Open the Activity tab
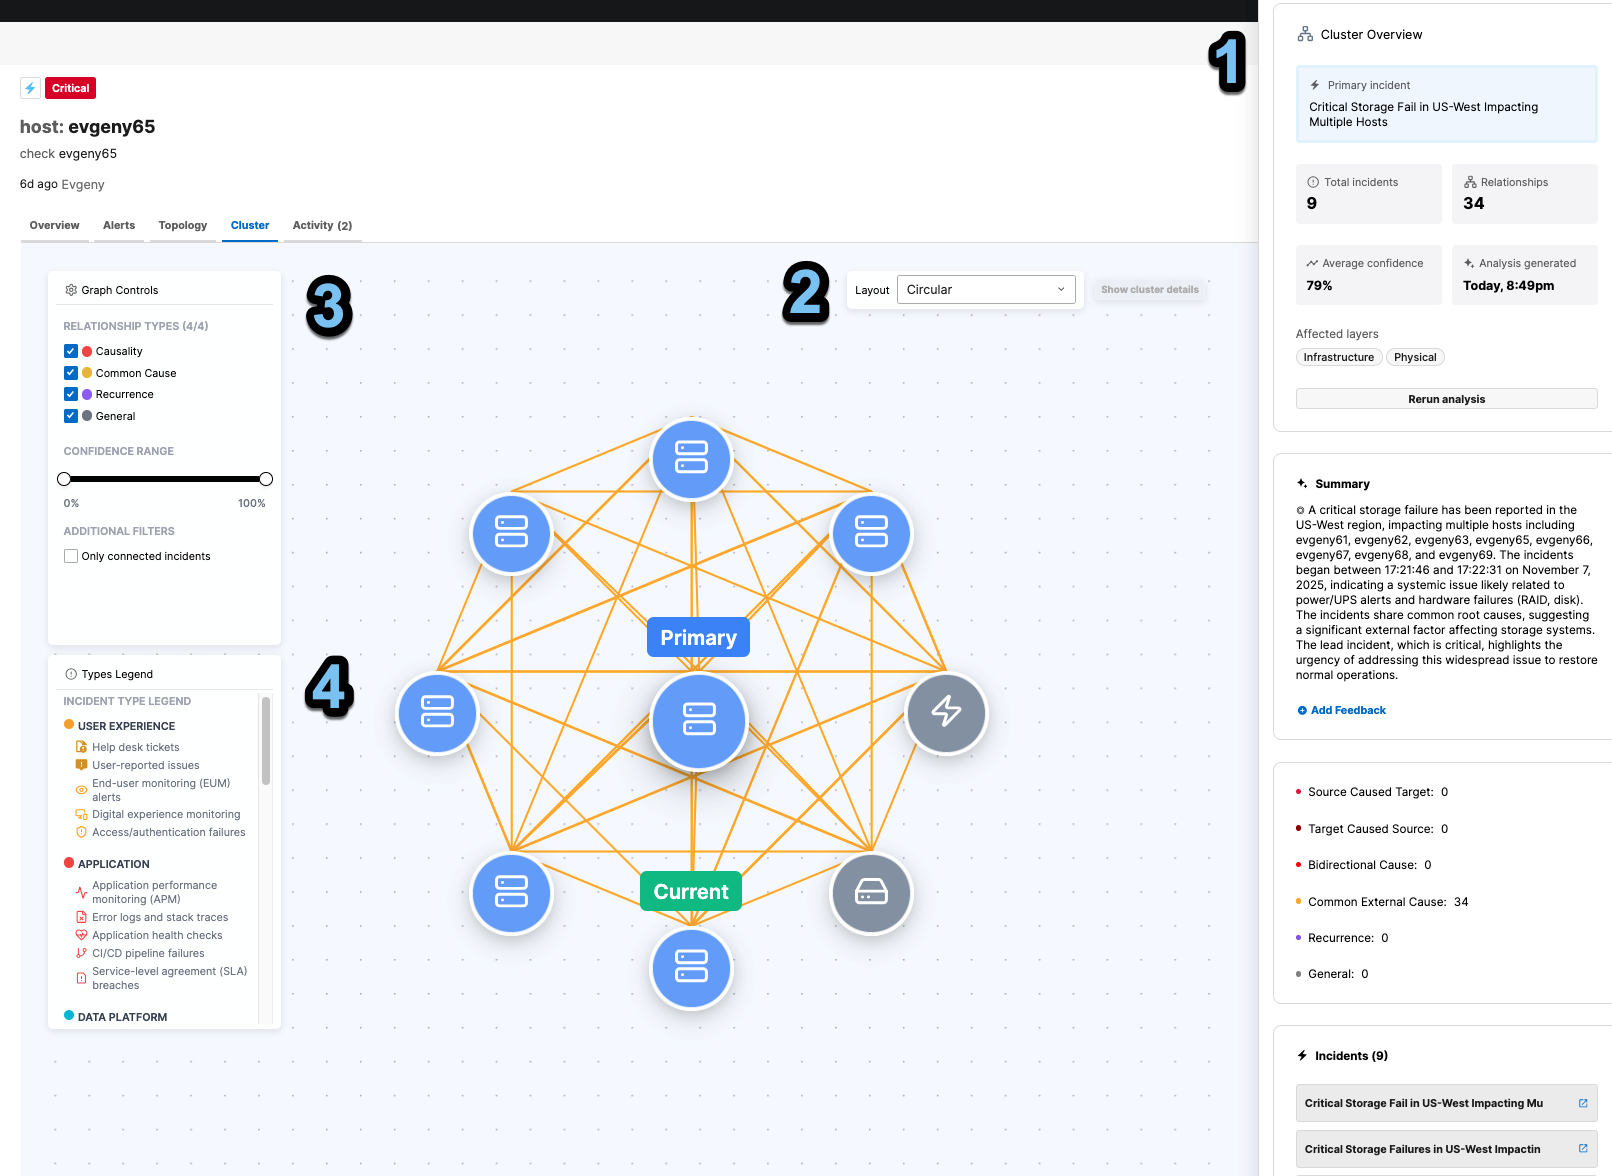 (x=321, y=225)
